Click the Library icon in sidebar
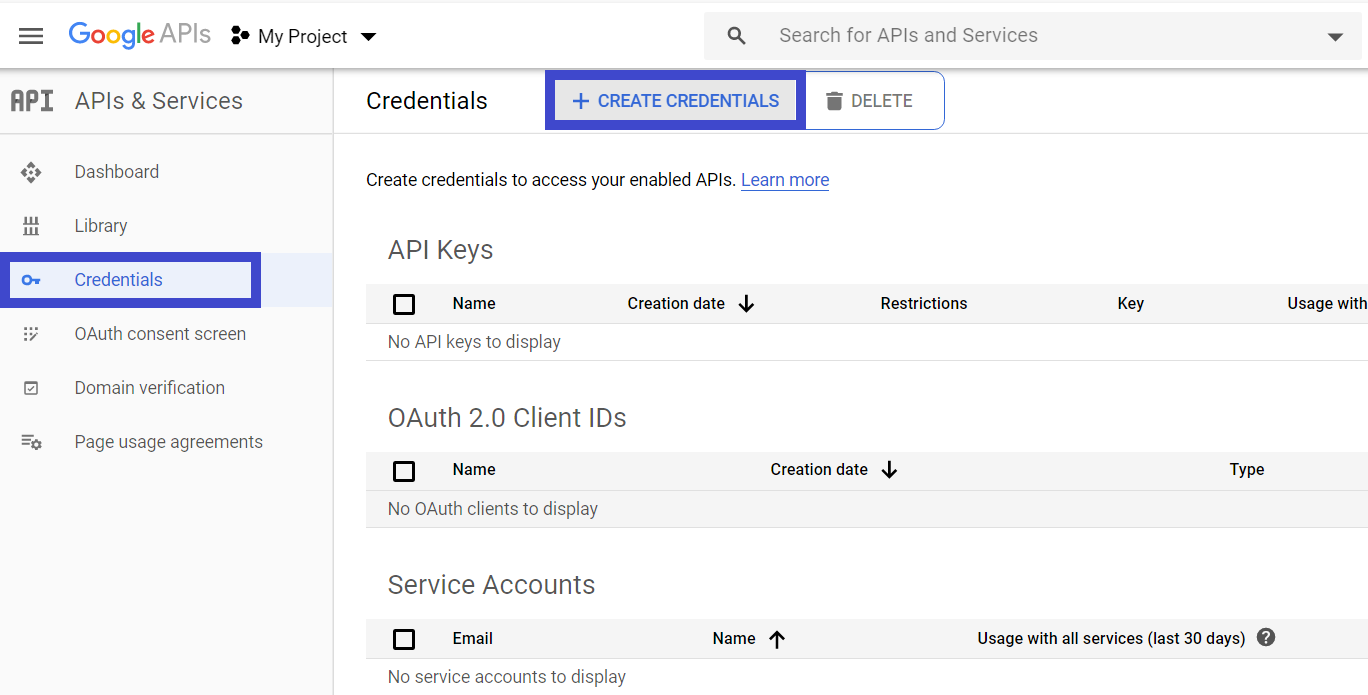Screen dimensions: 1368x695 point(31,226)
